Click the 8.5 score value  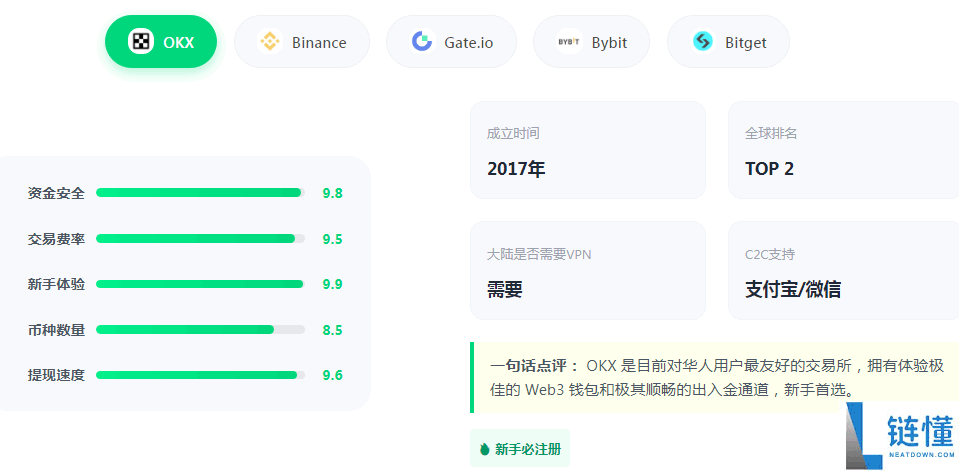tap(333, 330)
